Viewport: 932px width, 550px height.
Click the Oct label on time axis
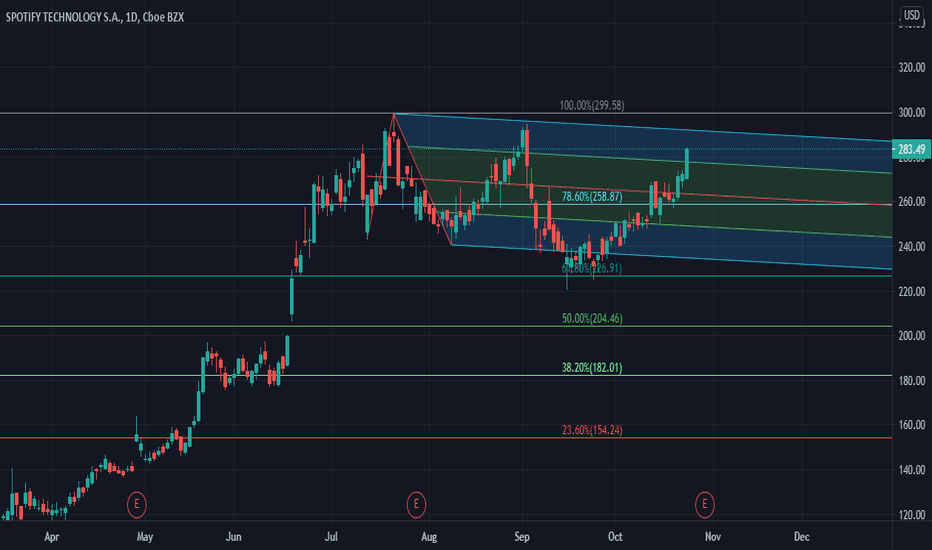tap(615, 537)
